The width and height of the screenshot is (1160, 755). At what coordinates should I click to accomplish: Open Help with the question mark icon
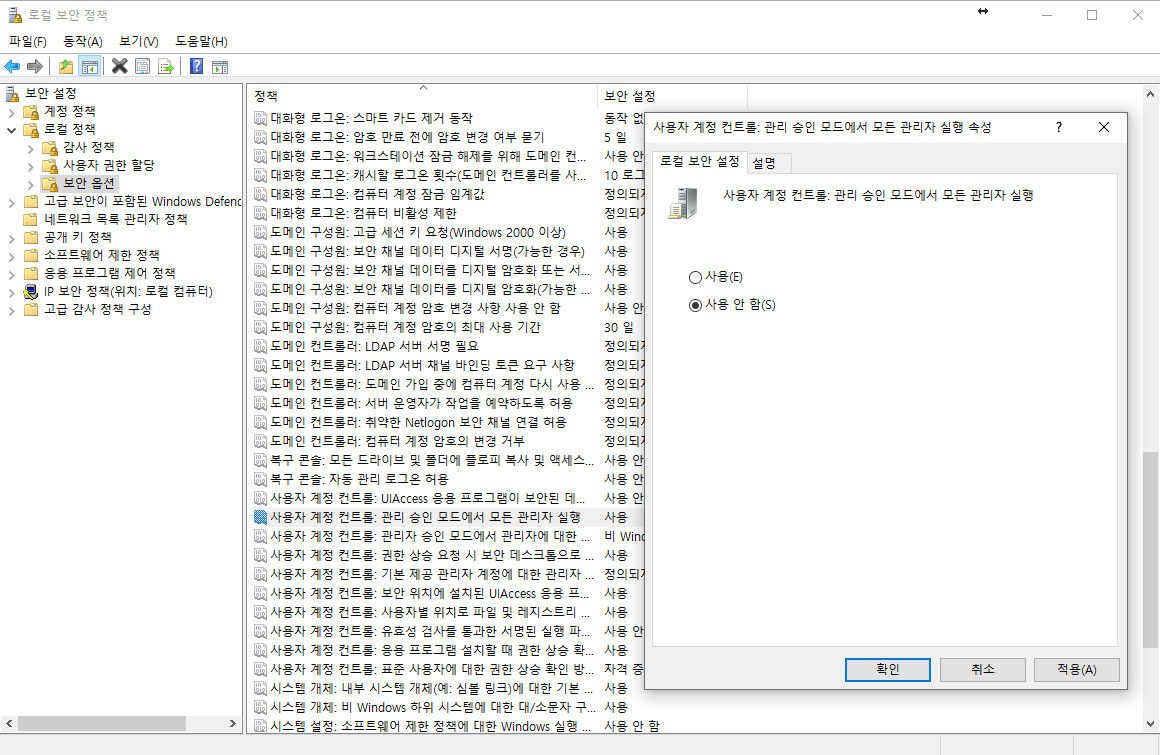coord(196,67)
